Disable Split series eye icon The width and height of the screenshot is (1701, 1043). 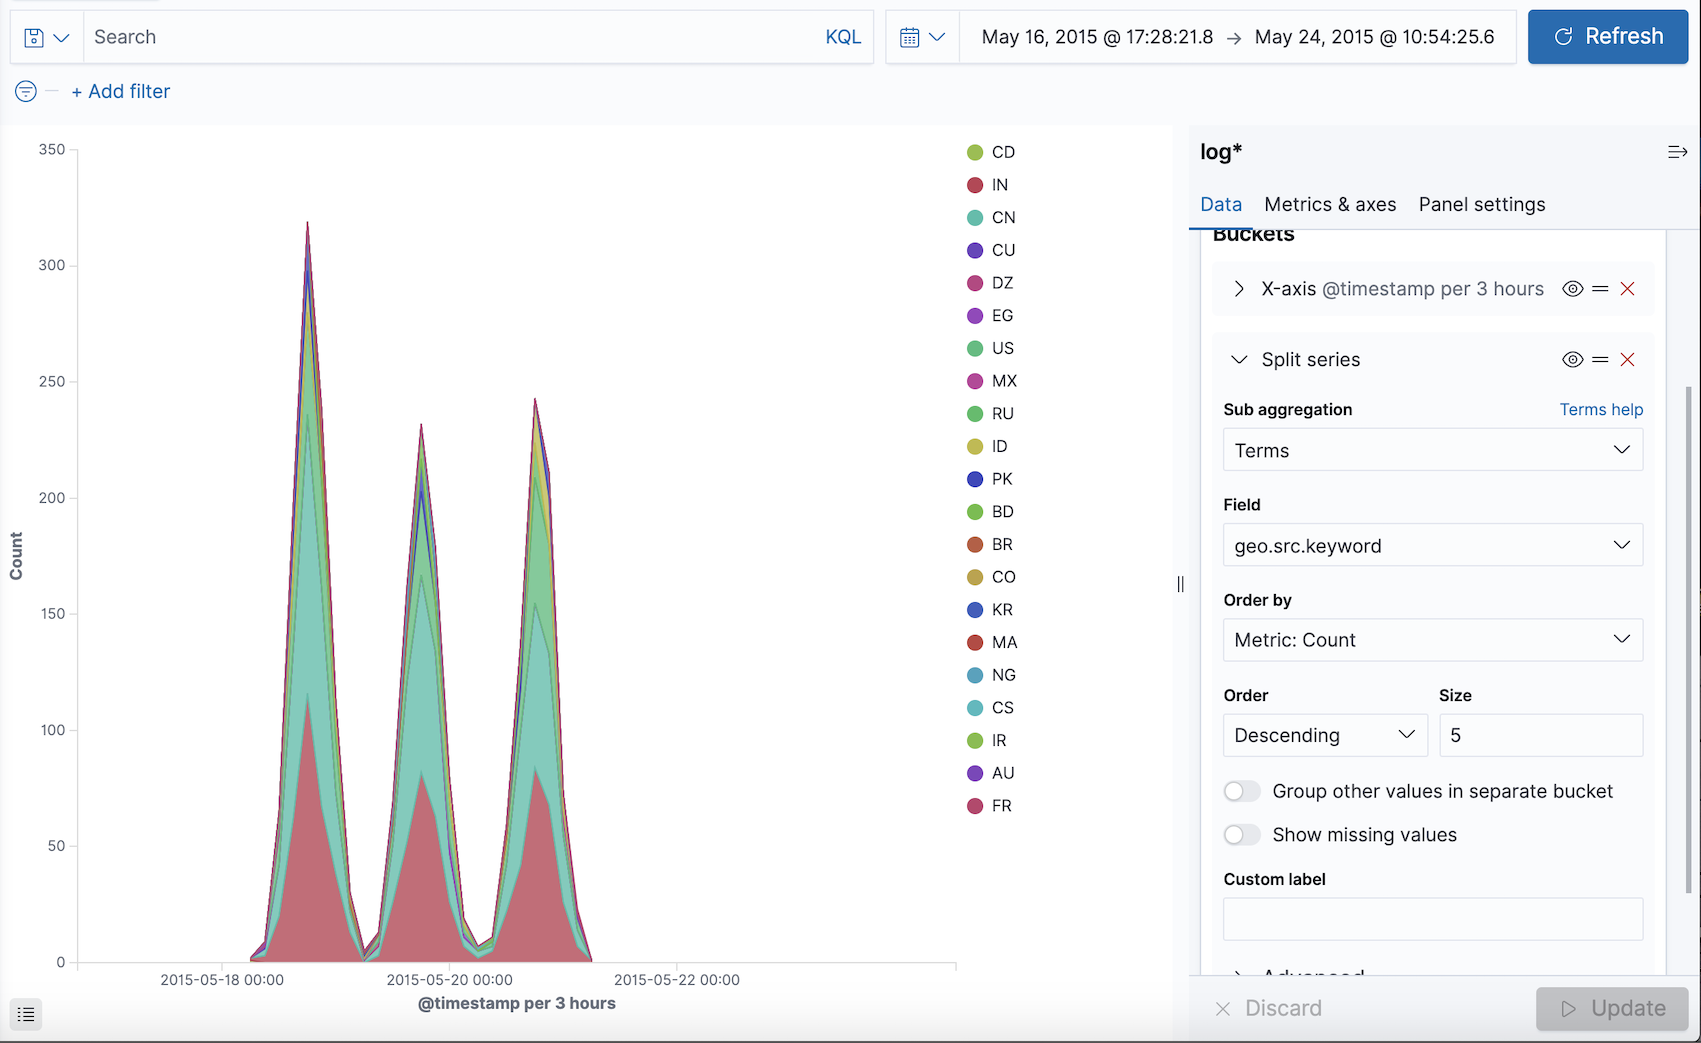pos(1572,360)
